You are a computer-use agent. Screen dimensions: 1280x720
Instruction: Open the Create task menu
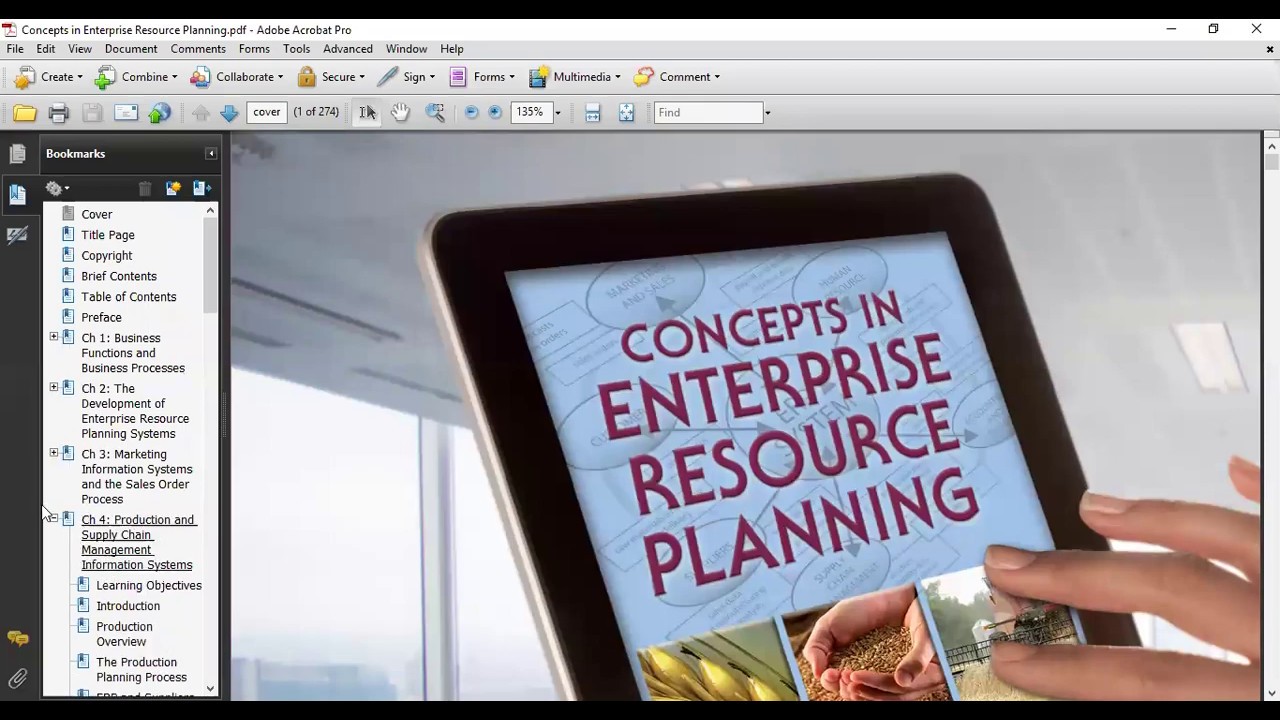47,77
